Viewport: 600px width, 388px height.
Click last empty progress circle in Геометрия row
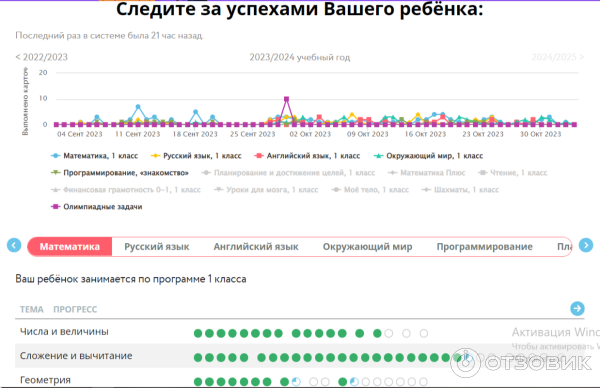423,381
